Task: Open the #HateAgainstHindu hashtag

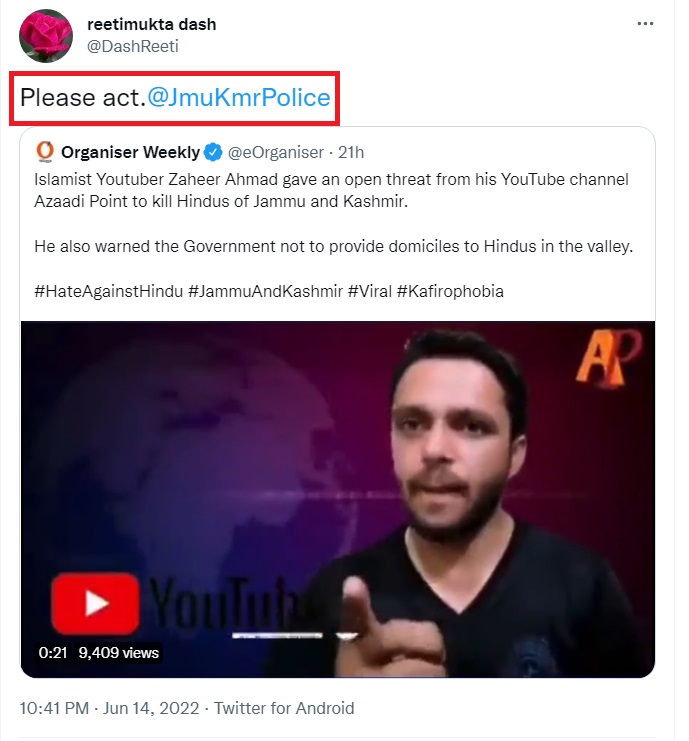Action: tap(109, 291)
